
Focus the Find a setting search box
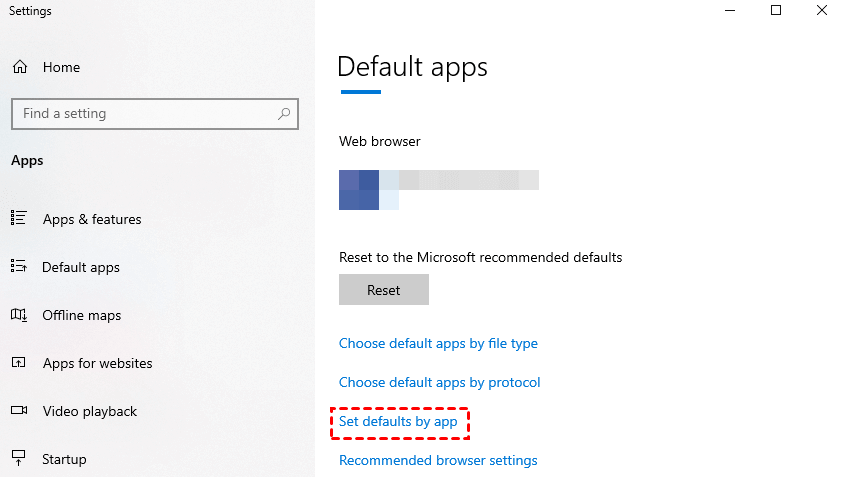click(145, 114)
